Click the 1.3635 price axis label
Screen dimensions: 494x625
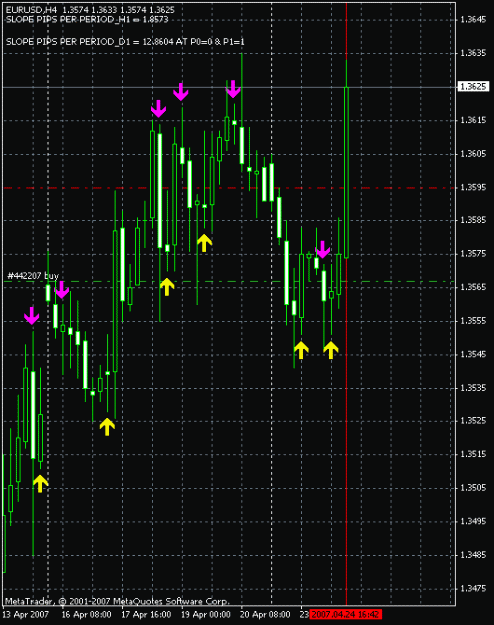[x=473, y=53]
